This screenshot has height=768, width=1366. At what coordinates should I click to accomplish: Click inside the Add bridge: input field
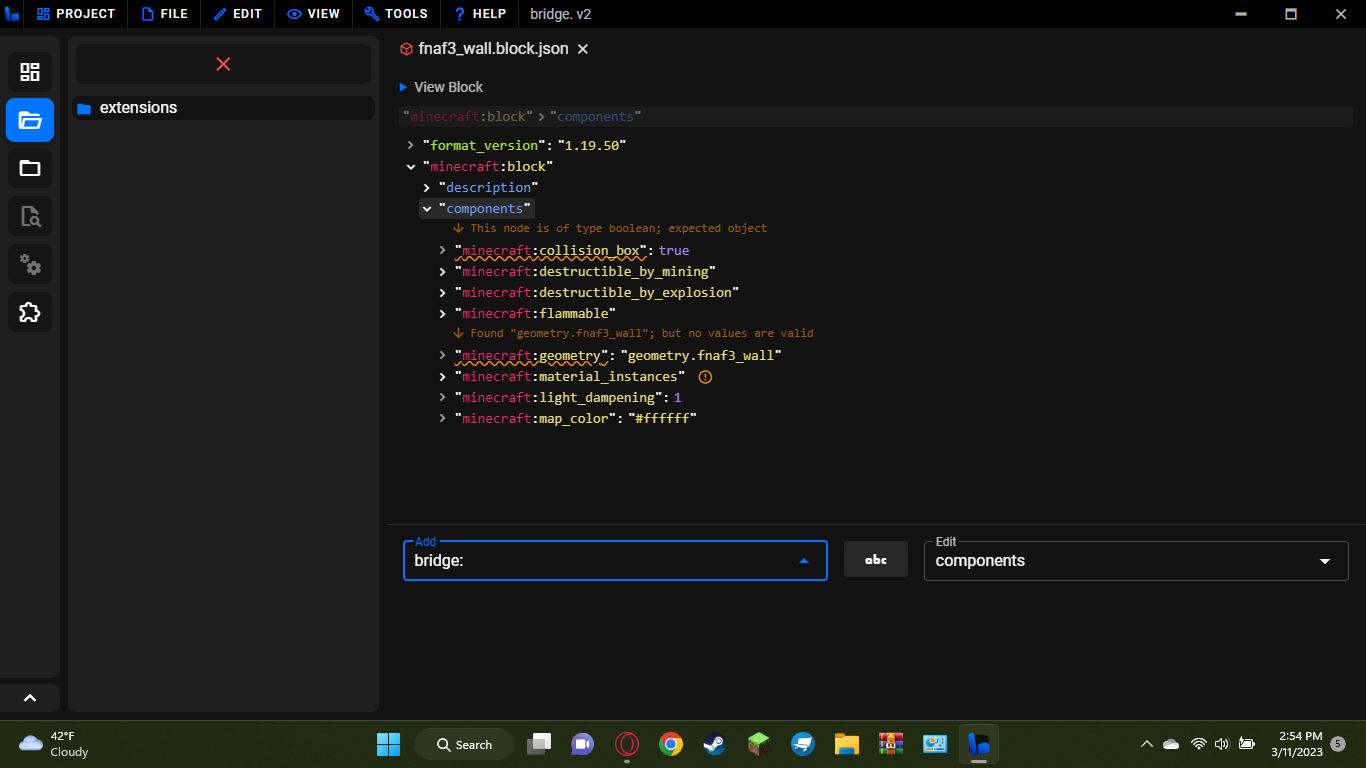click(600, 561)
